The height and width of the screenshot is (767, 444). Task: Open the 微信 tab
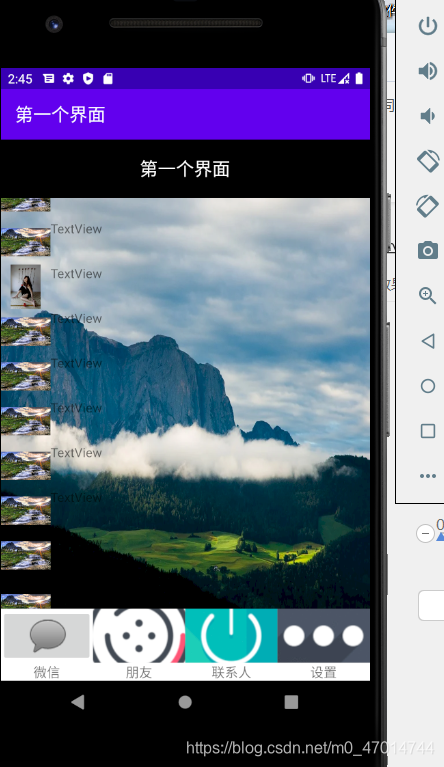[x=46, y=645]
